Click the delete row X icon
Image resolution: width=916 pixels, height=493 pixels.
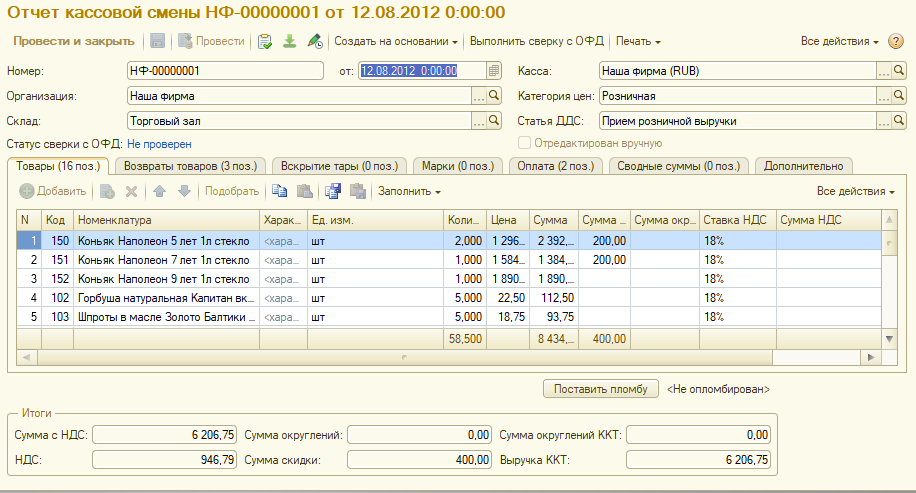131,191
